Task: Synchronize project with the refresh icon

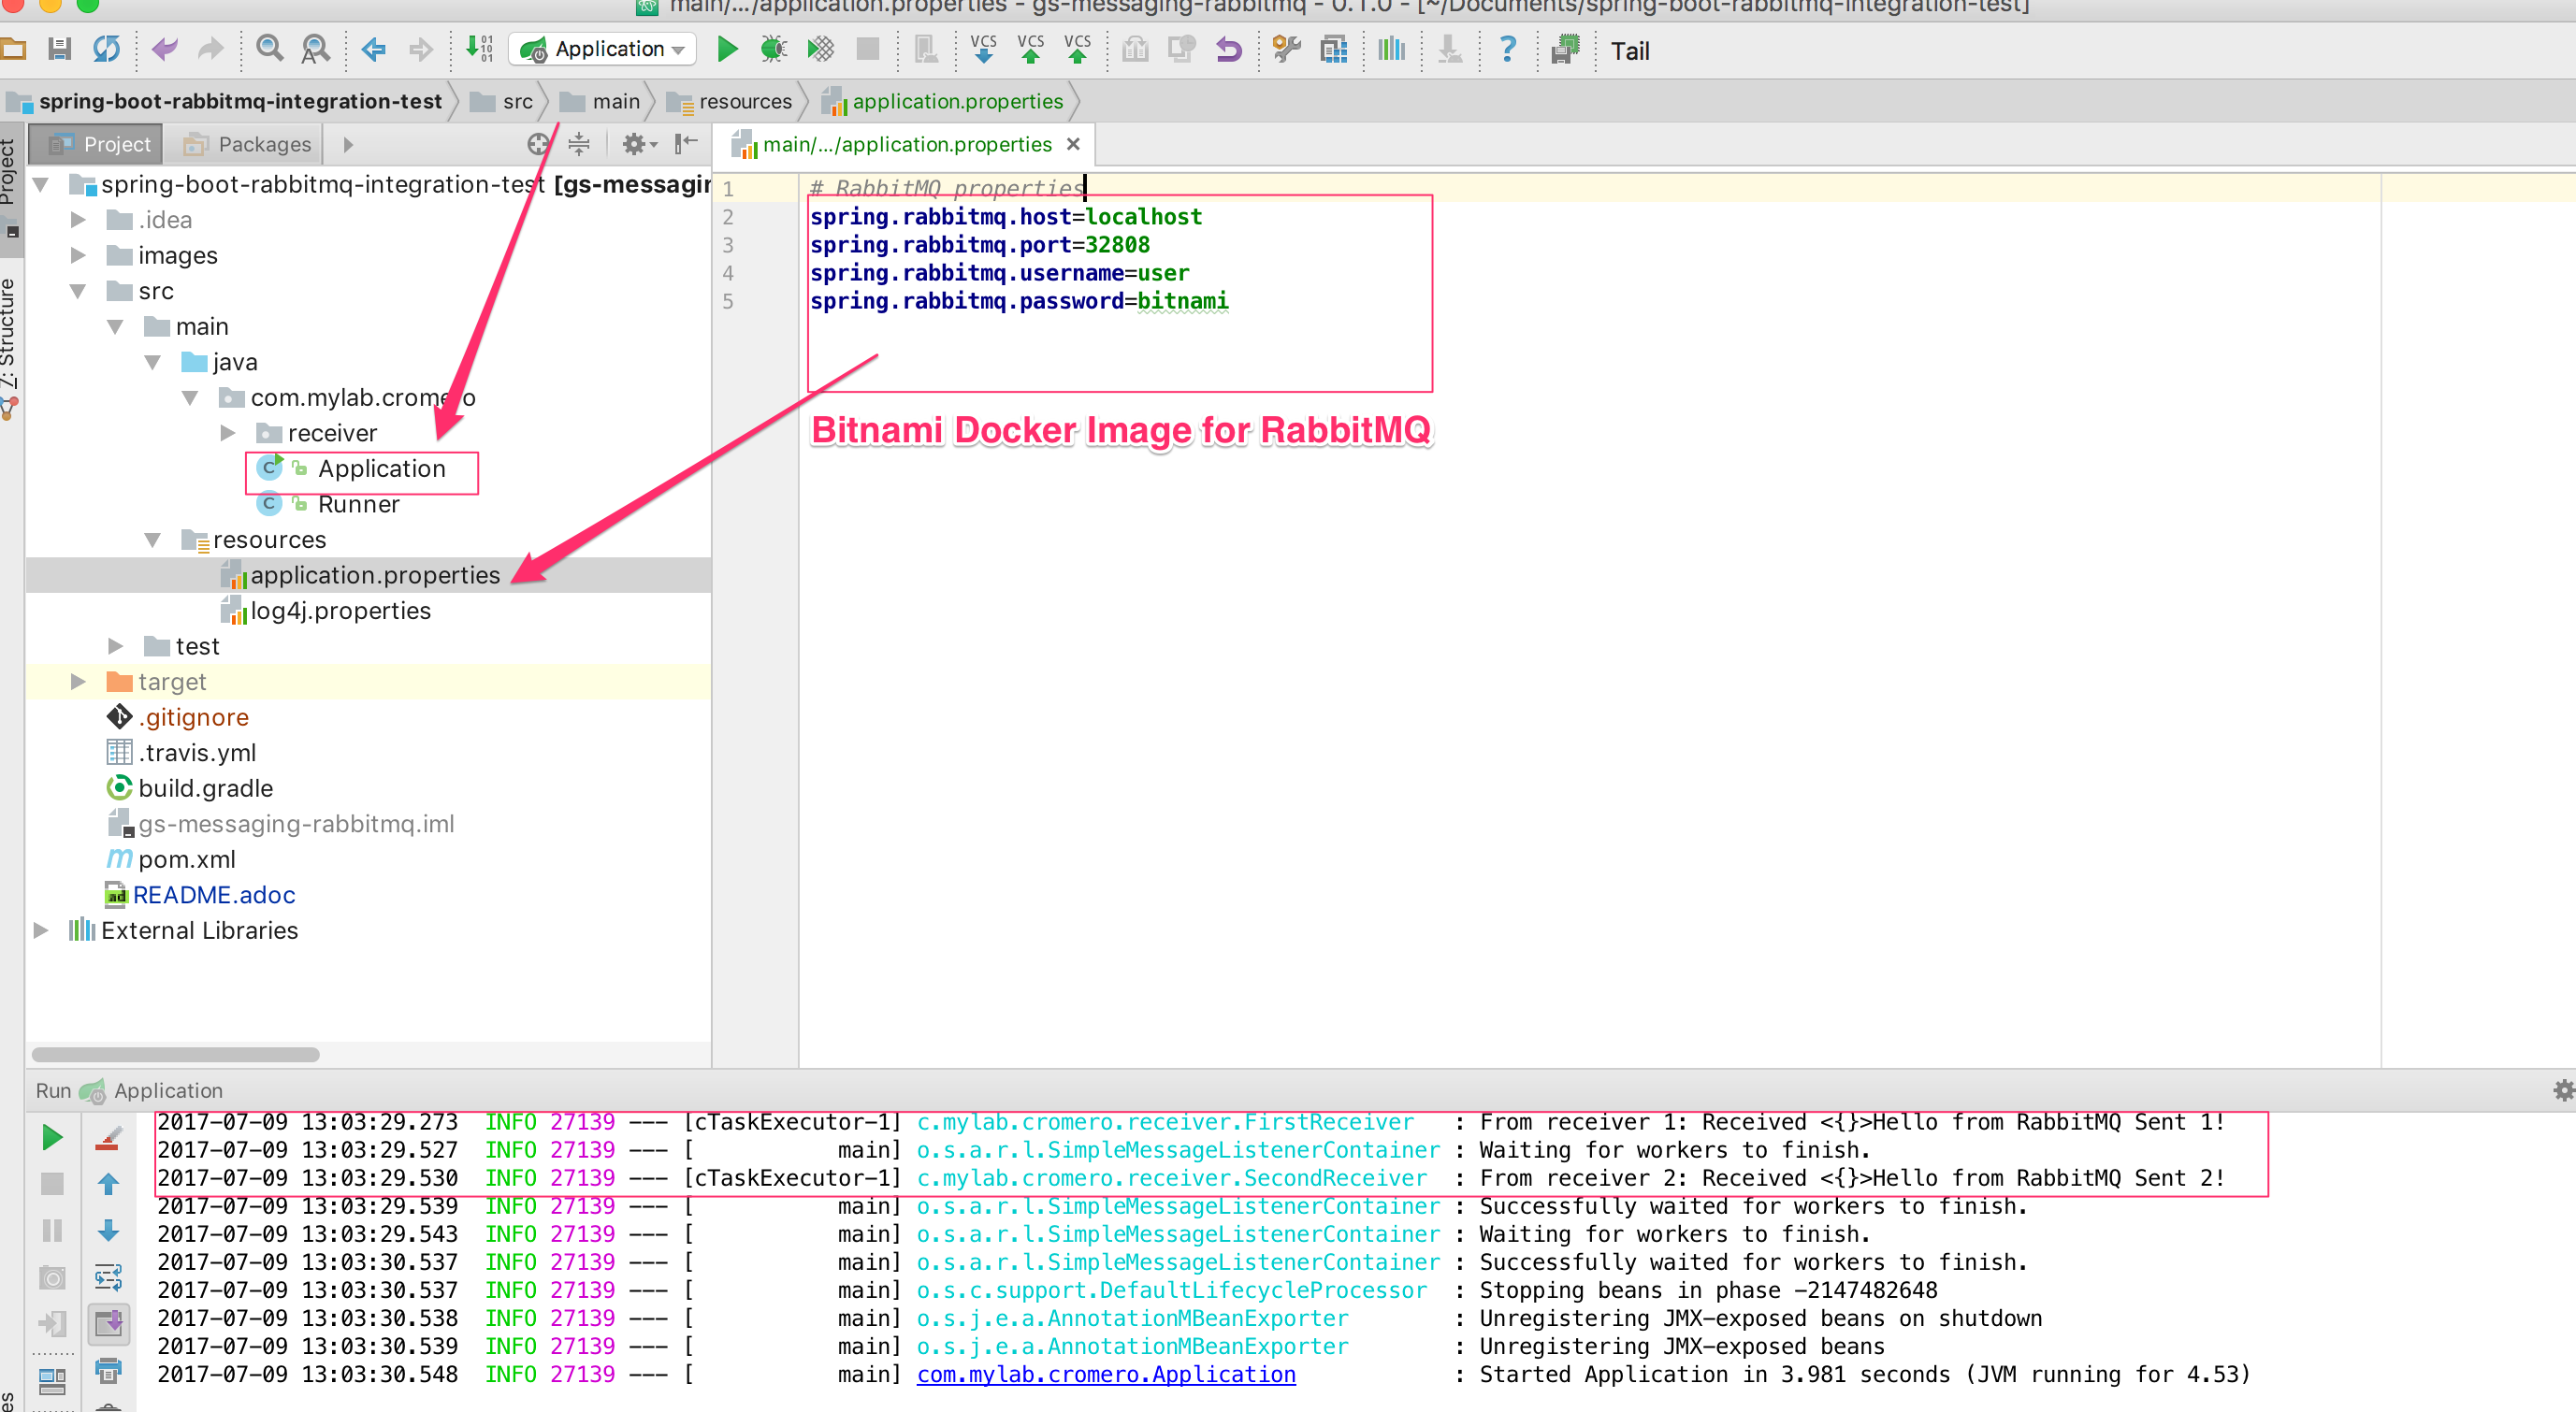Action: click(x=106, y=49)
